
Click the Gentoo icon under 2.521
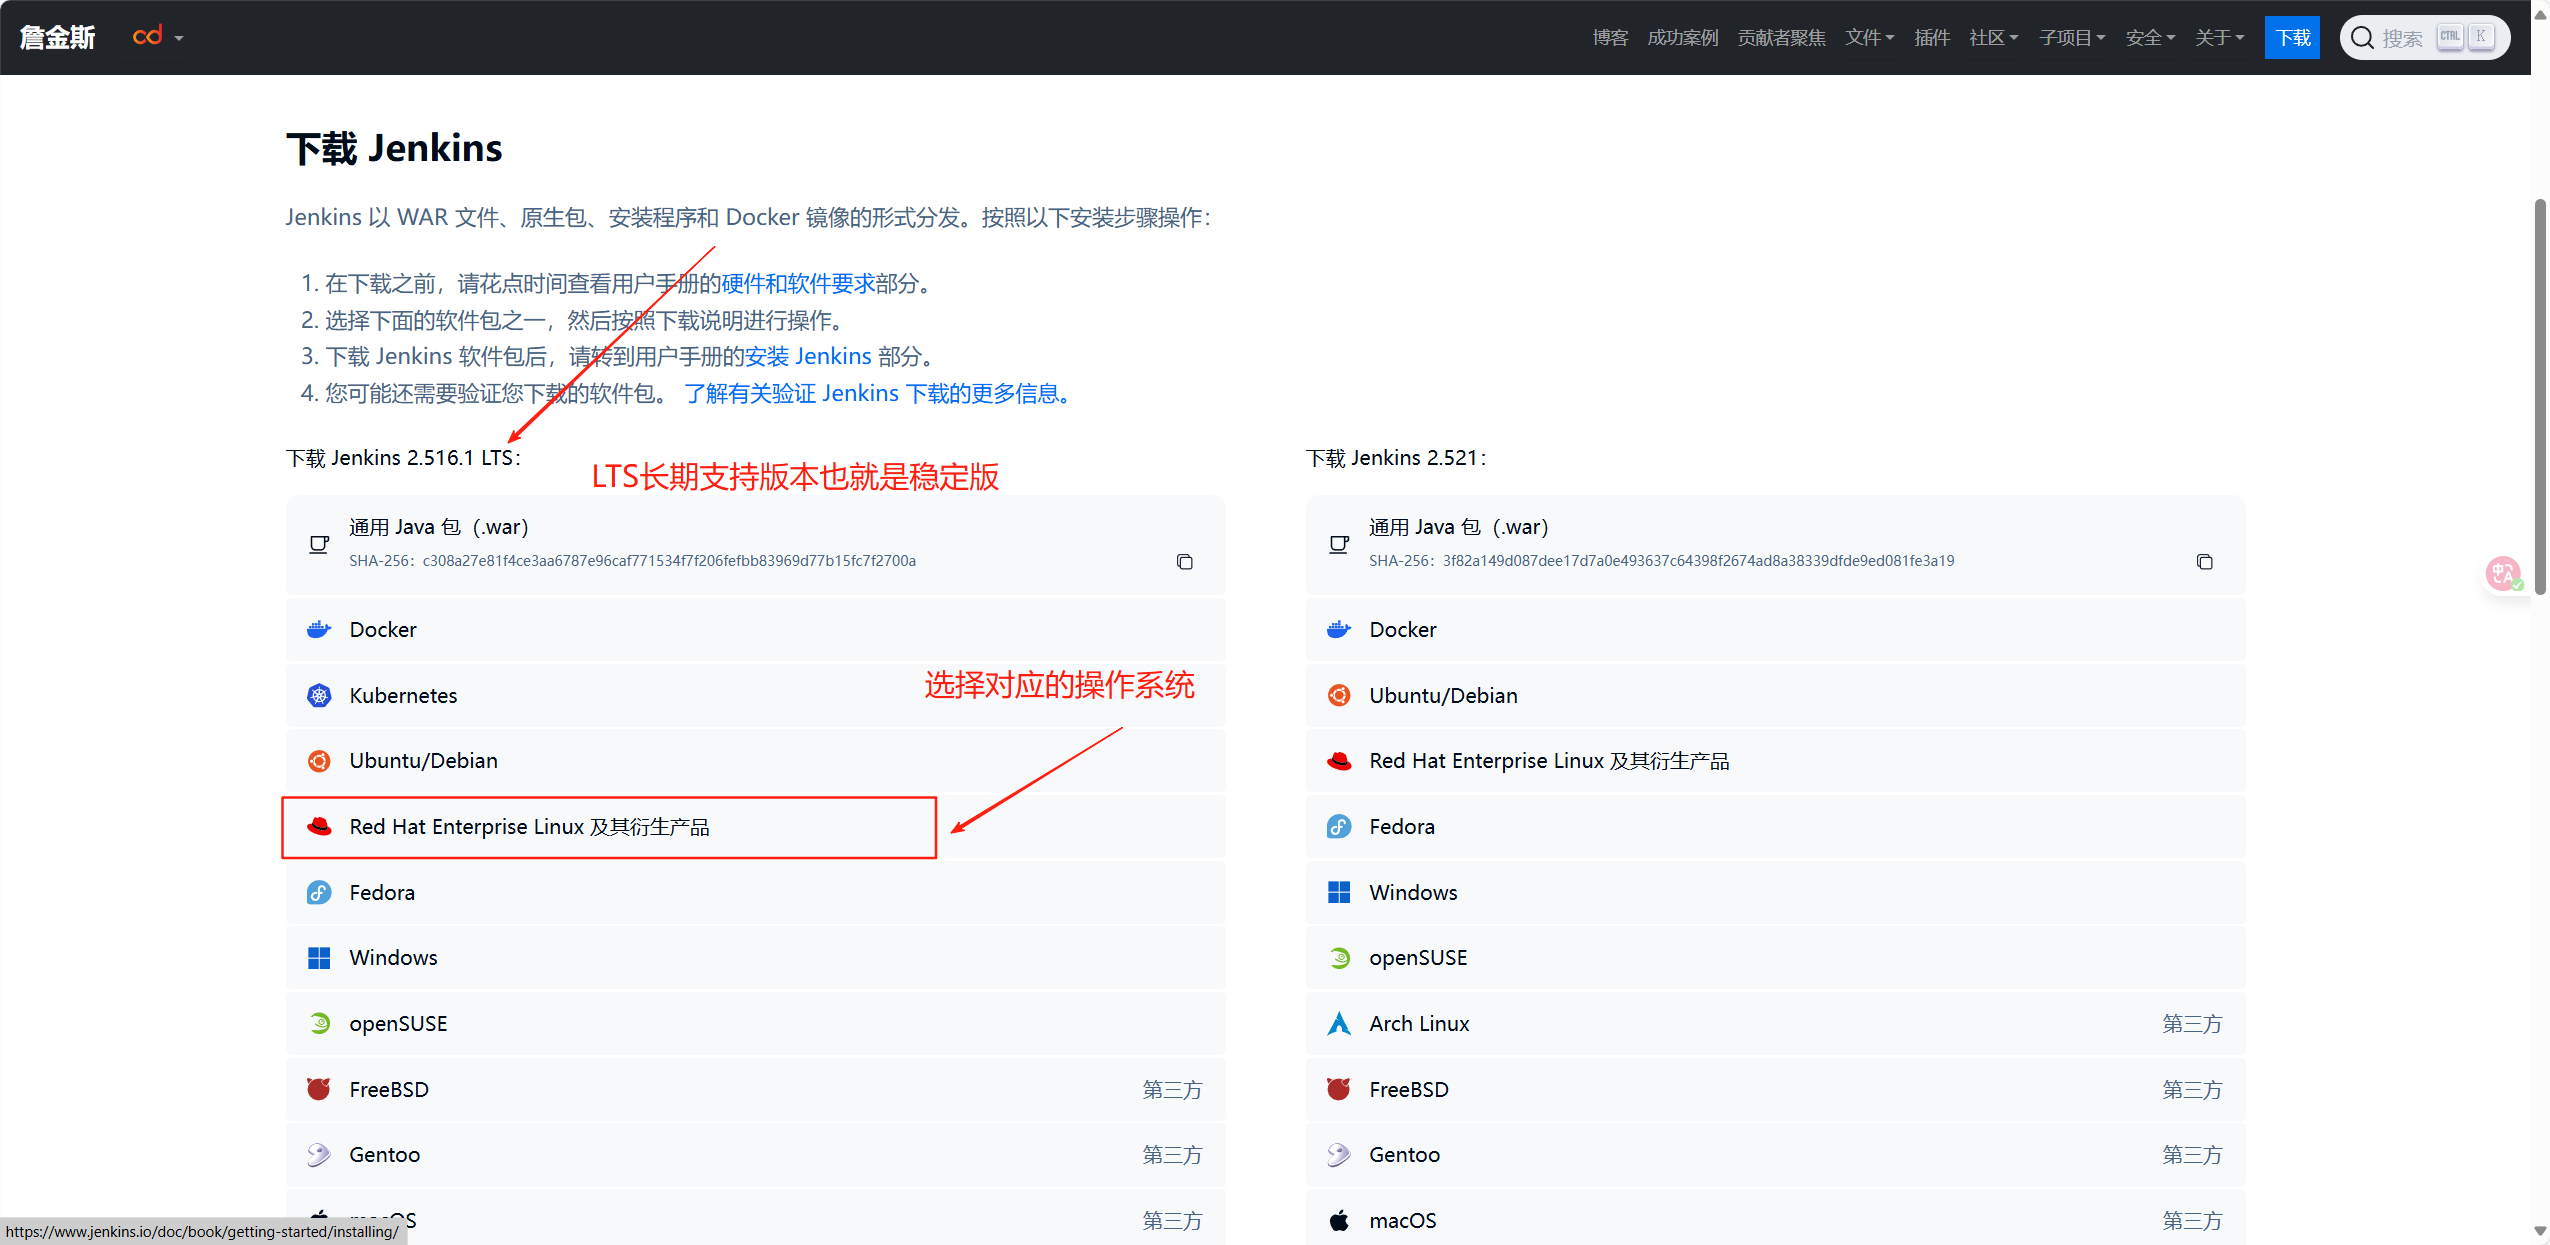coord(1339,1155)
